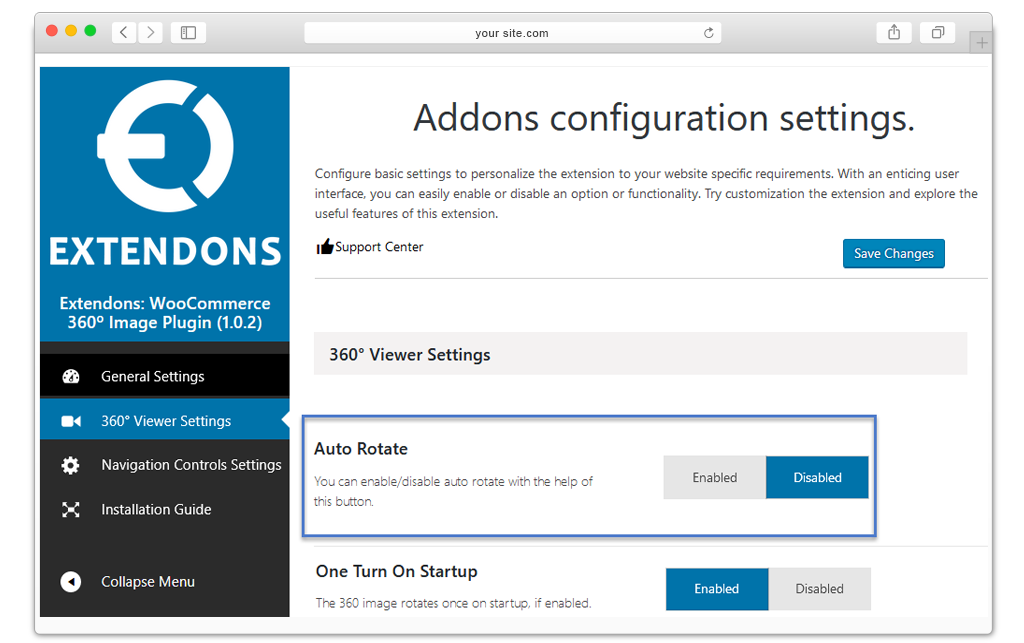
Task: Toggle the browser sidebar icon
Action: coord(188,32)
